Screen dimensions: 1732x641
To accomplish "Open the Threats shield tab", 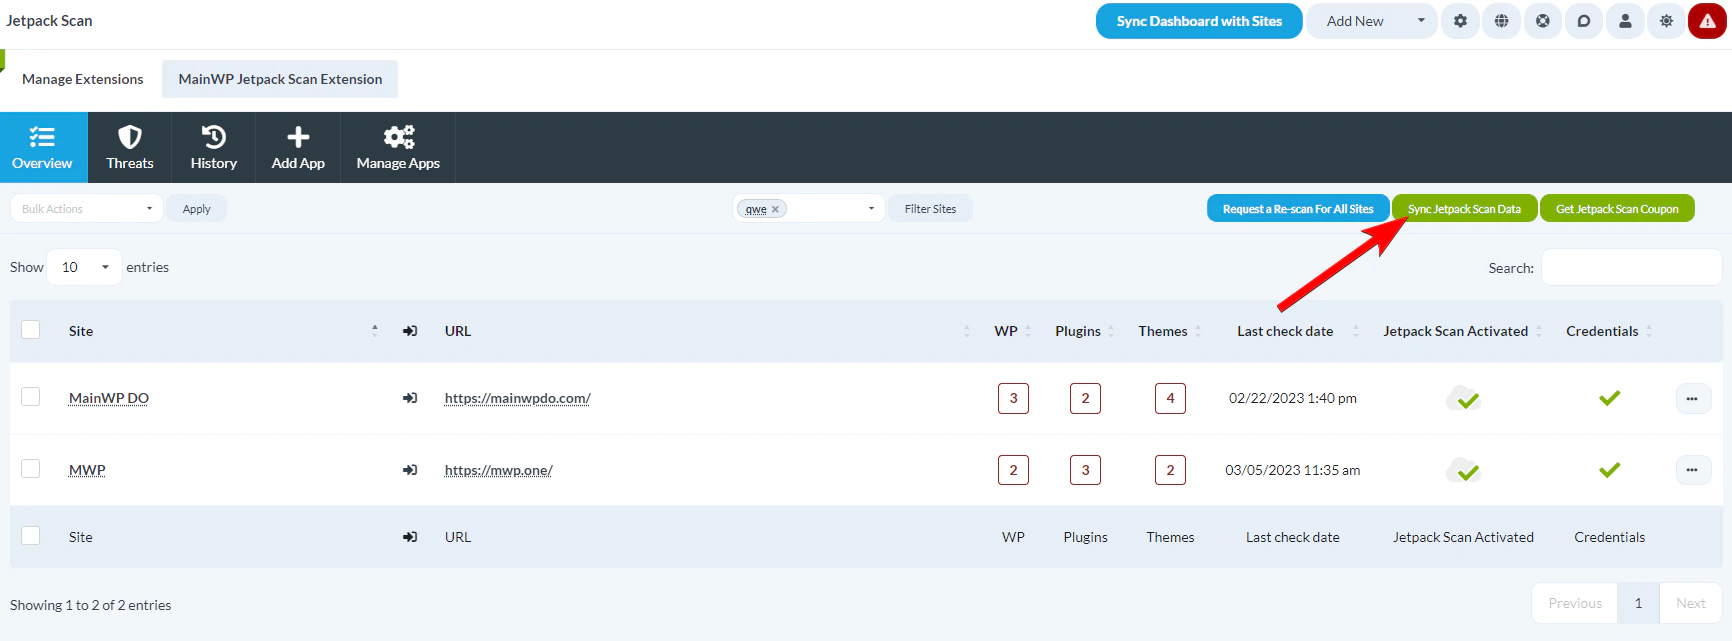I will 130,147.
